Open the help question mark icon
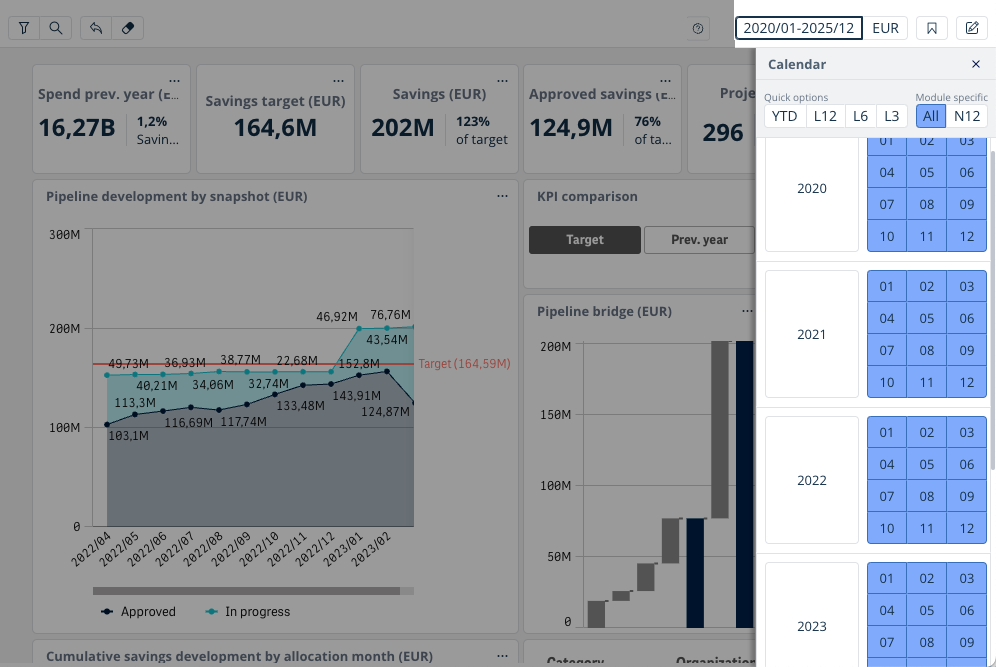 pos(699,28)
